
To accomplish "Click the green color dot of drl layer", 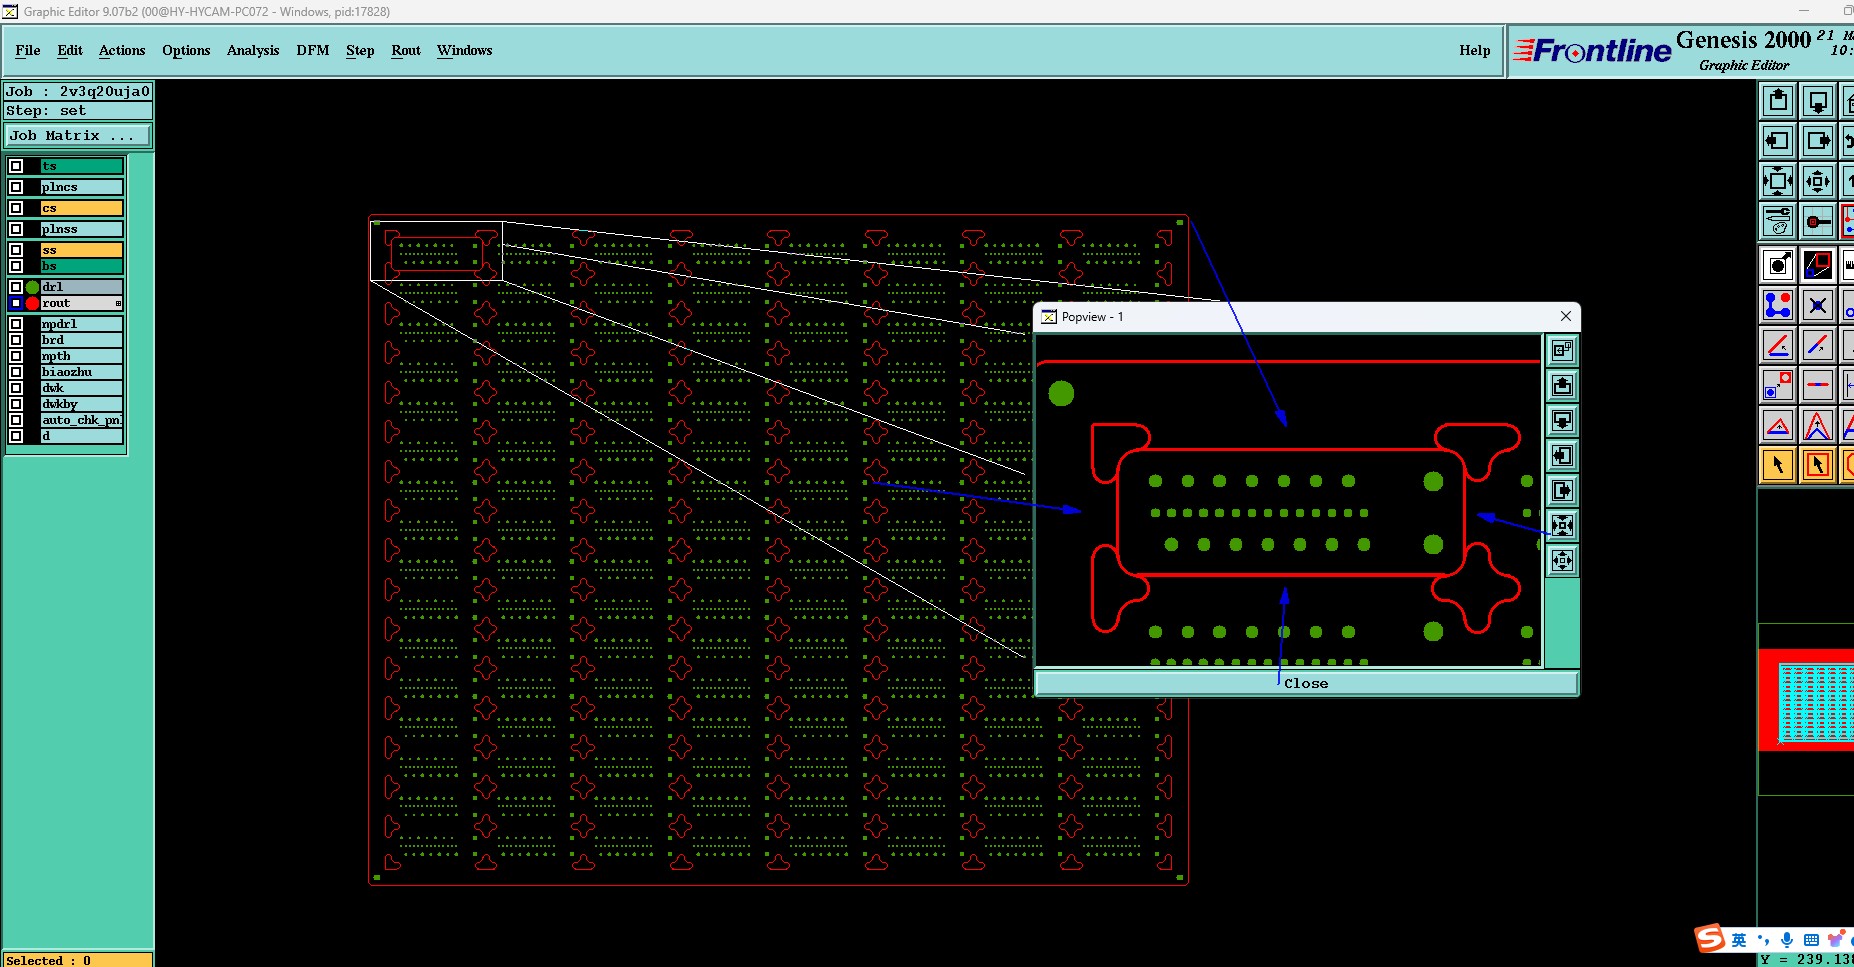I will pos(32,287).
